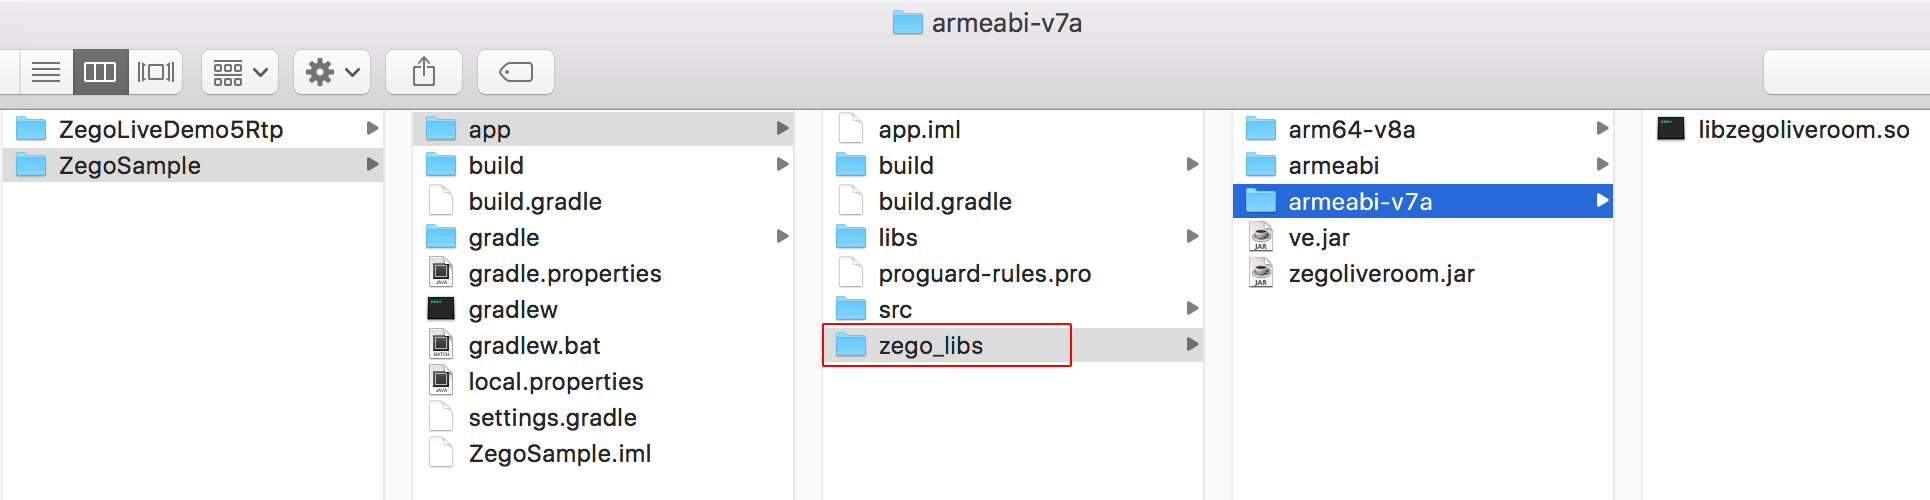
Task: Expand the ZegoSample folder arrow
Action: tap(372, 165)
